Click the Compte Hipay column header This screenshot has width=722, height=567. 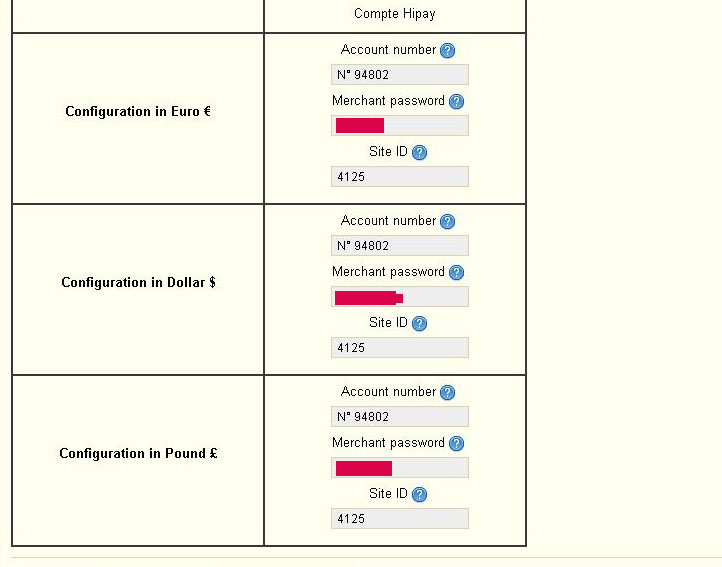[x=395, y=14]
